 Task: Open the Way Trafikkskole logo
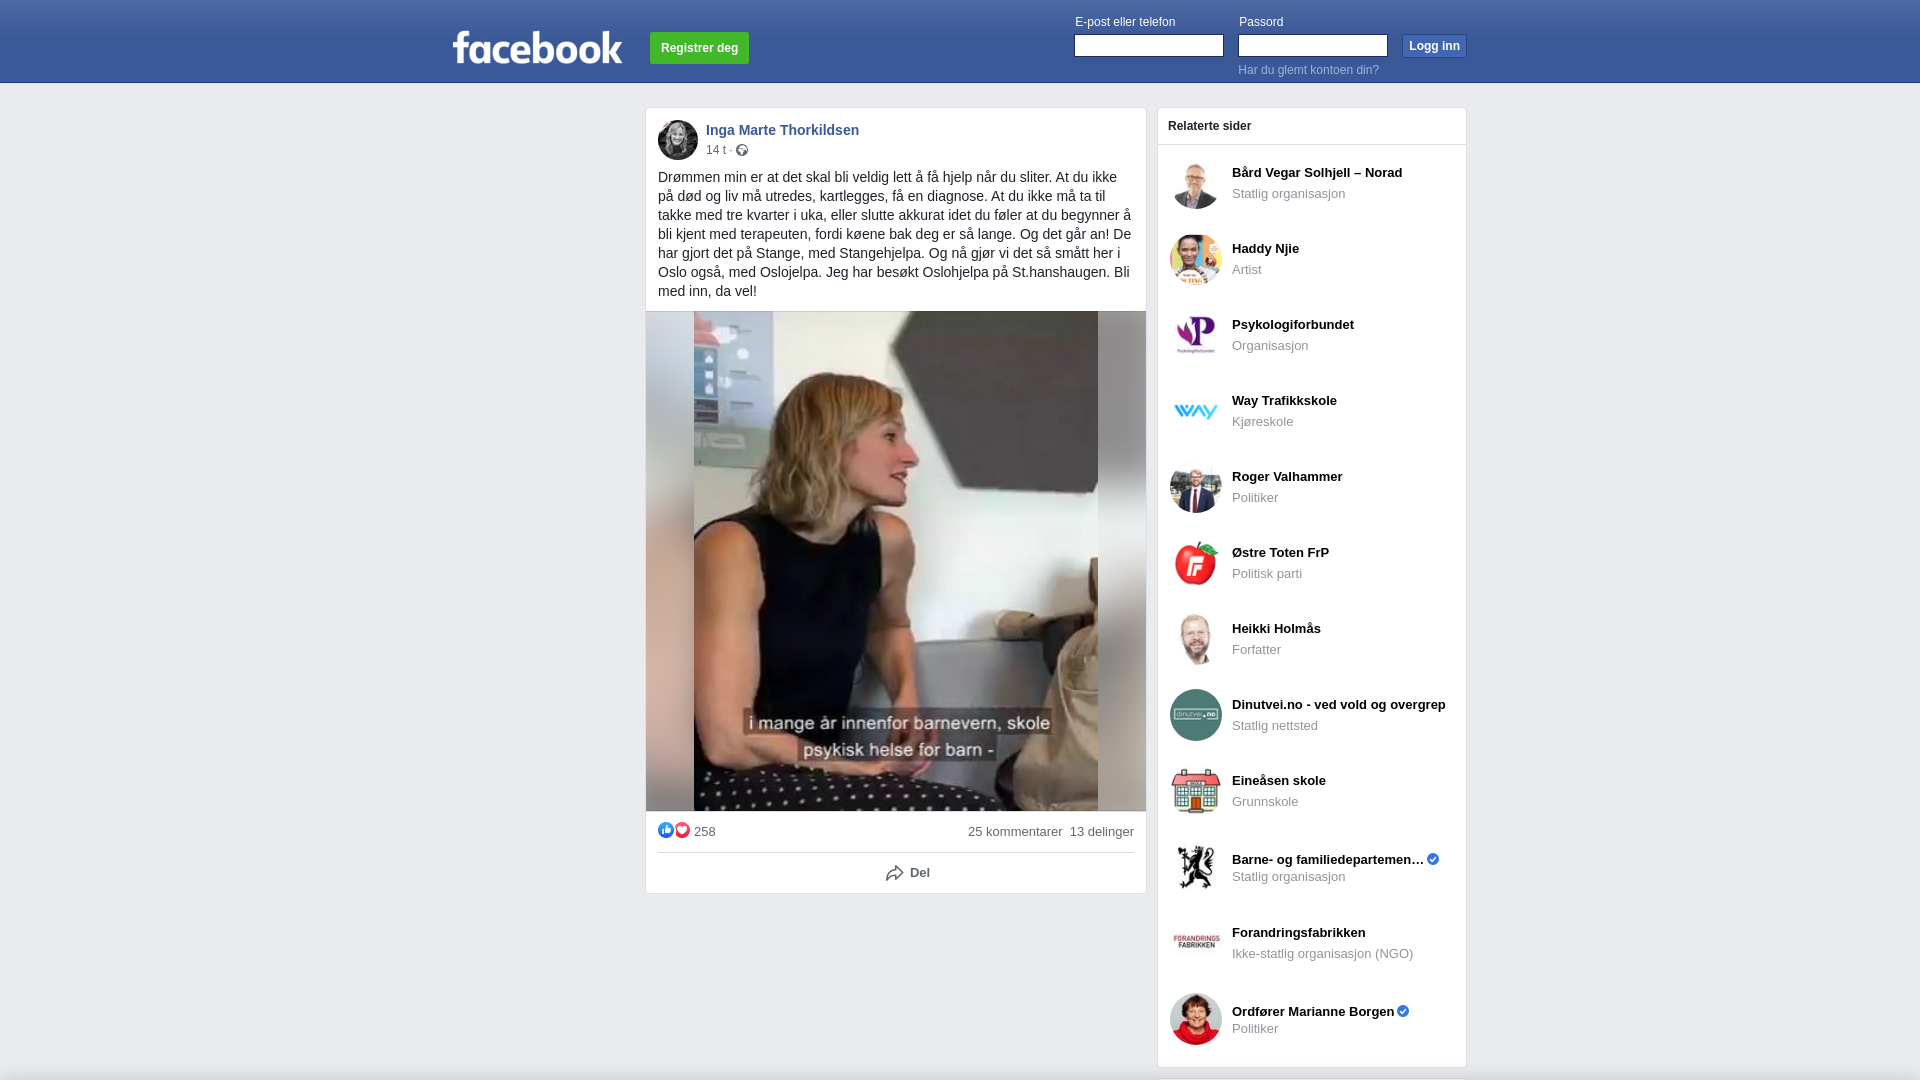click(1196, 411)
